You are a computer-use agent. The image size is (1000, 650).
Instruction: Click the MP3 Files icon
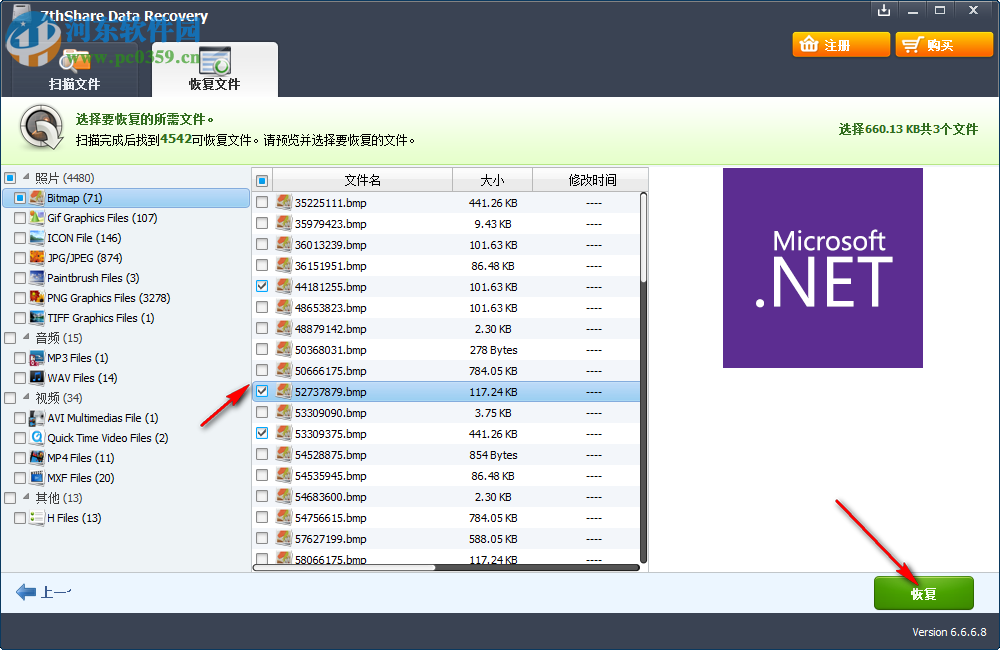tap(34, 358)
